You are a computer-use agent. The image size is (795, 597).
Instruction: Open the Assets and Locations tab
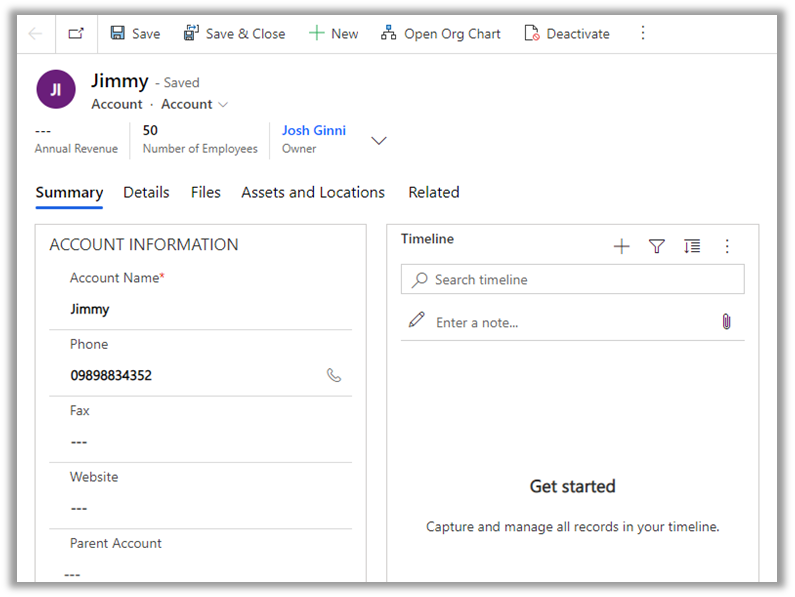[313, 192]
